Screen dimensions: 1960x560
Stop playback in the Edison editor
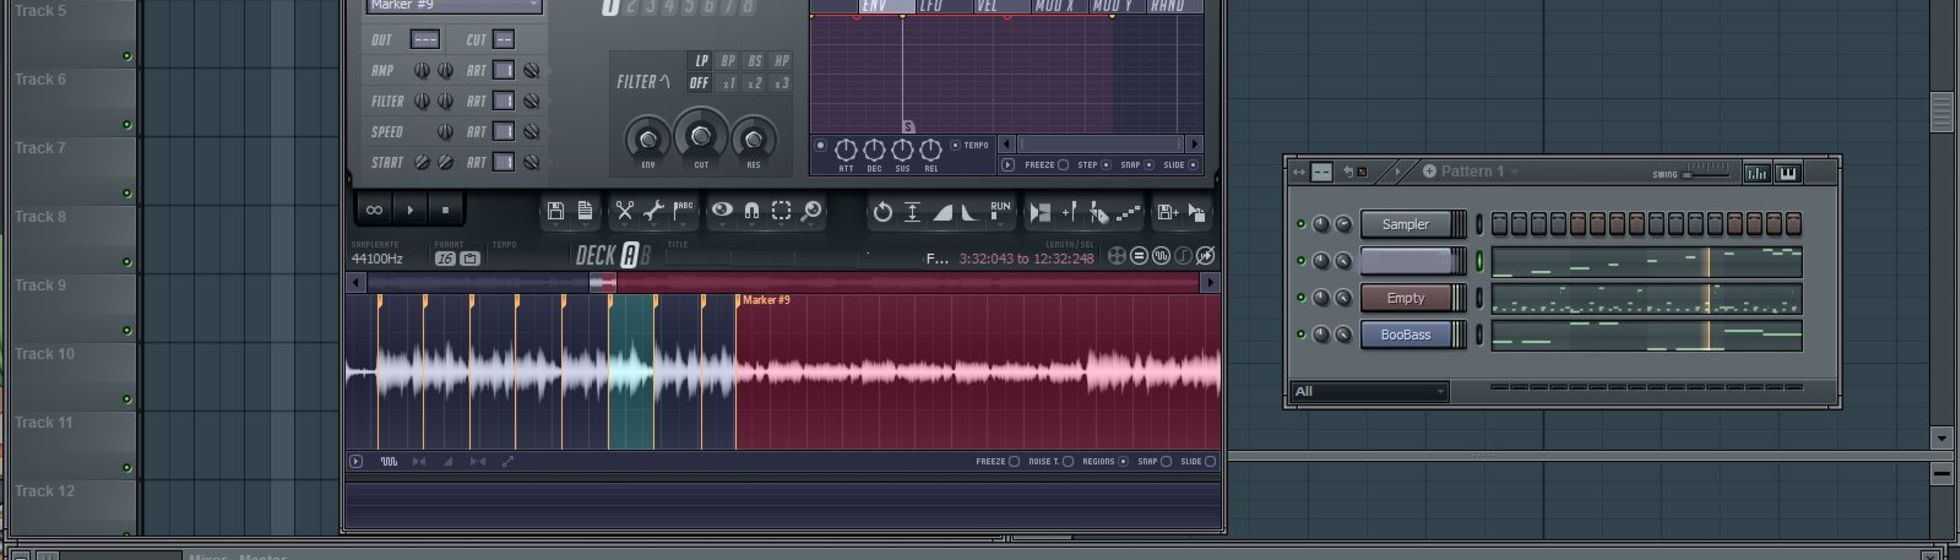point(445,210)
